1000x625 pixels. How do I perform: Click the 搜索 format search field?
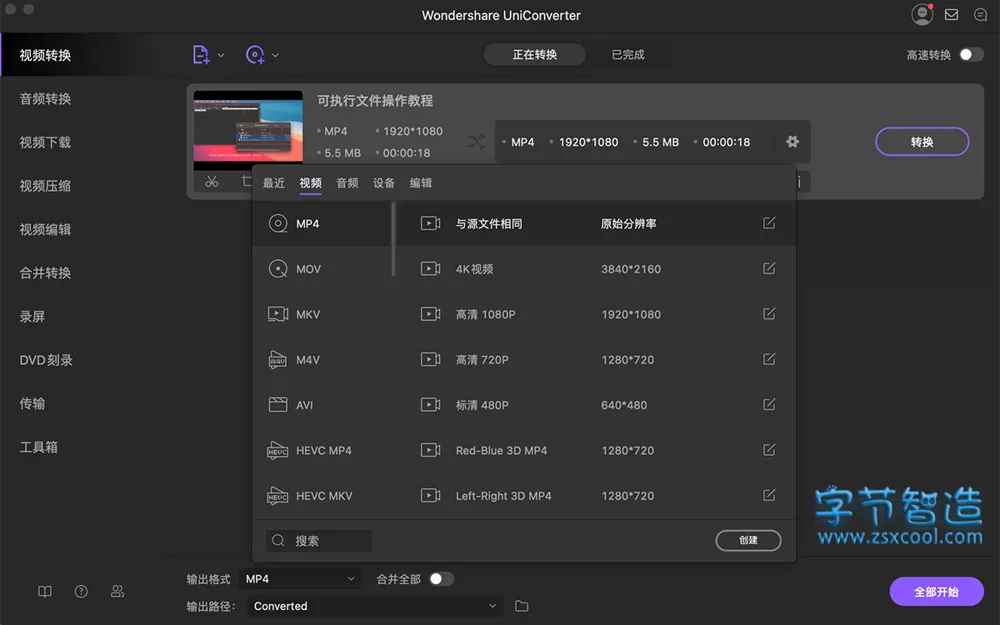[319, 540]
